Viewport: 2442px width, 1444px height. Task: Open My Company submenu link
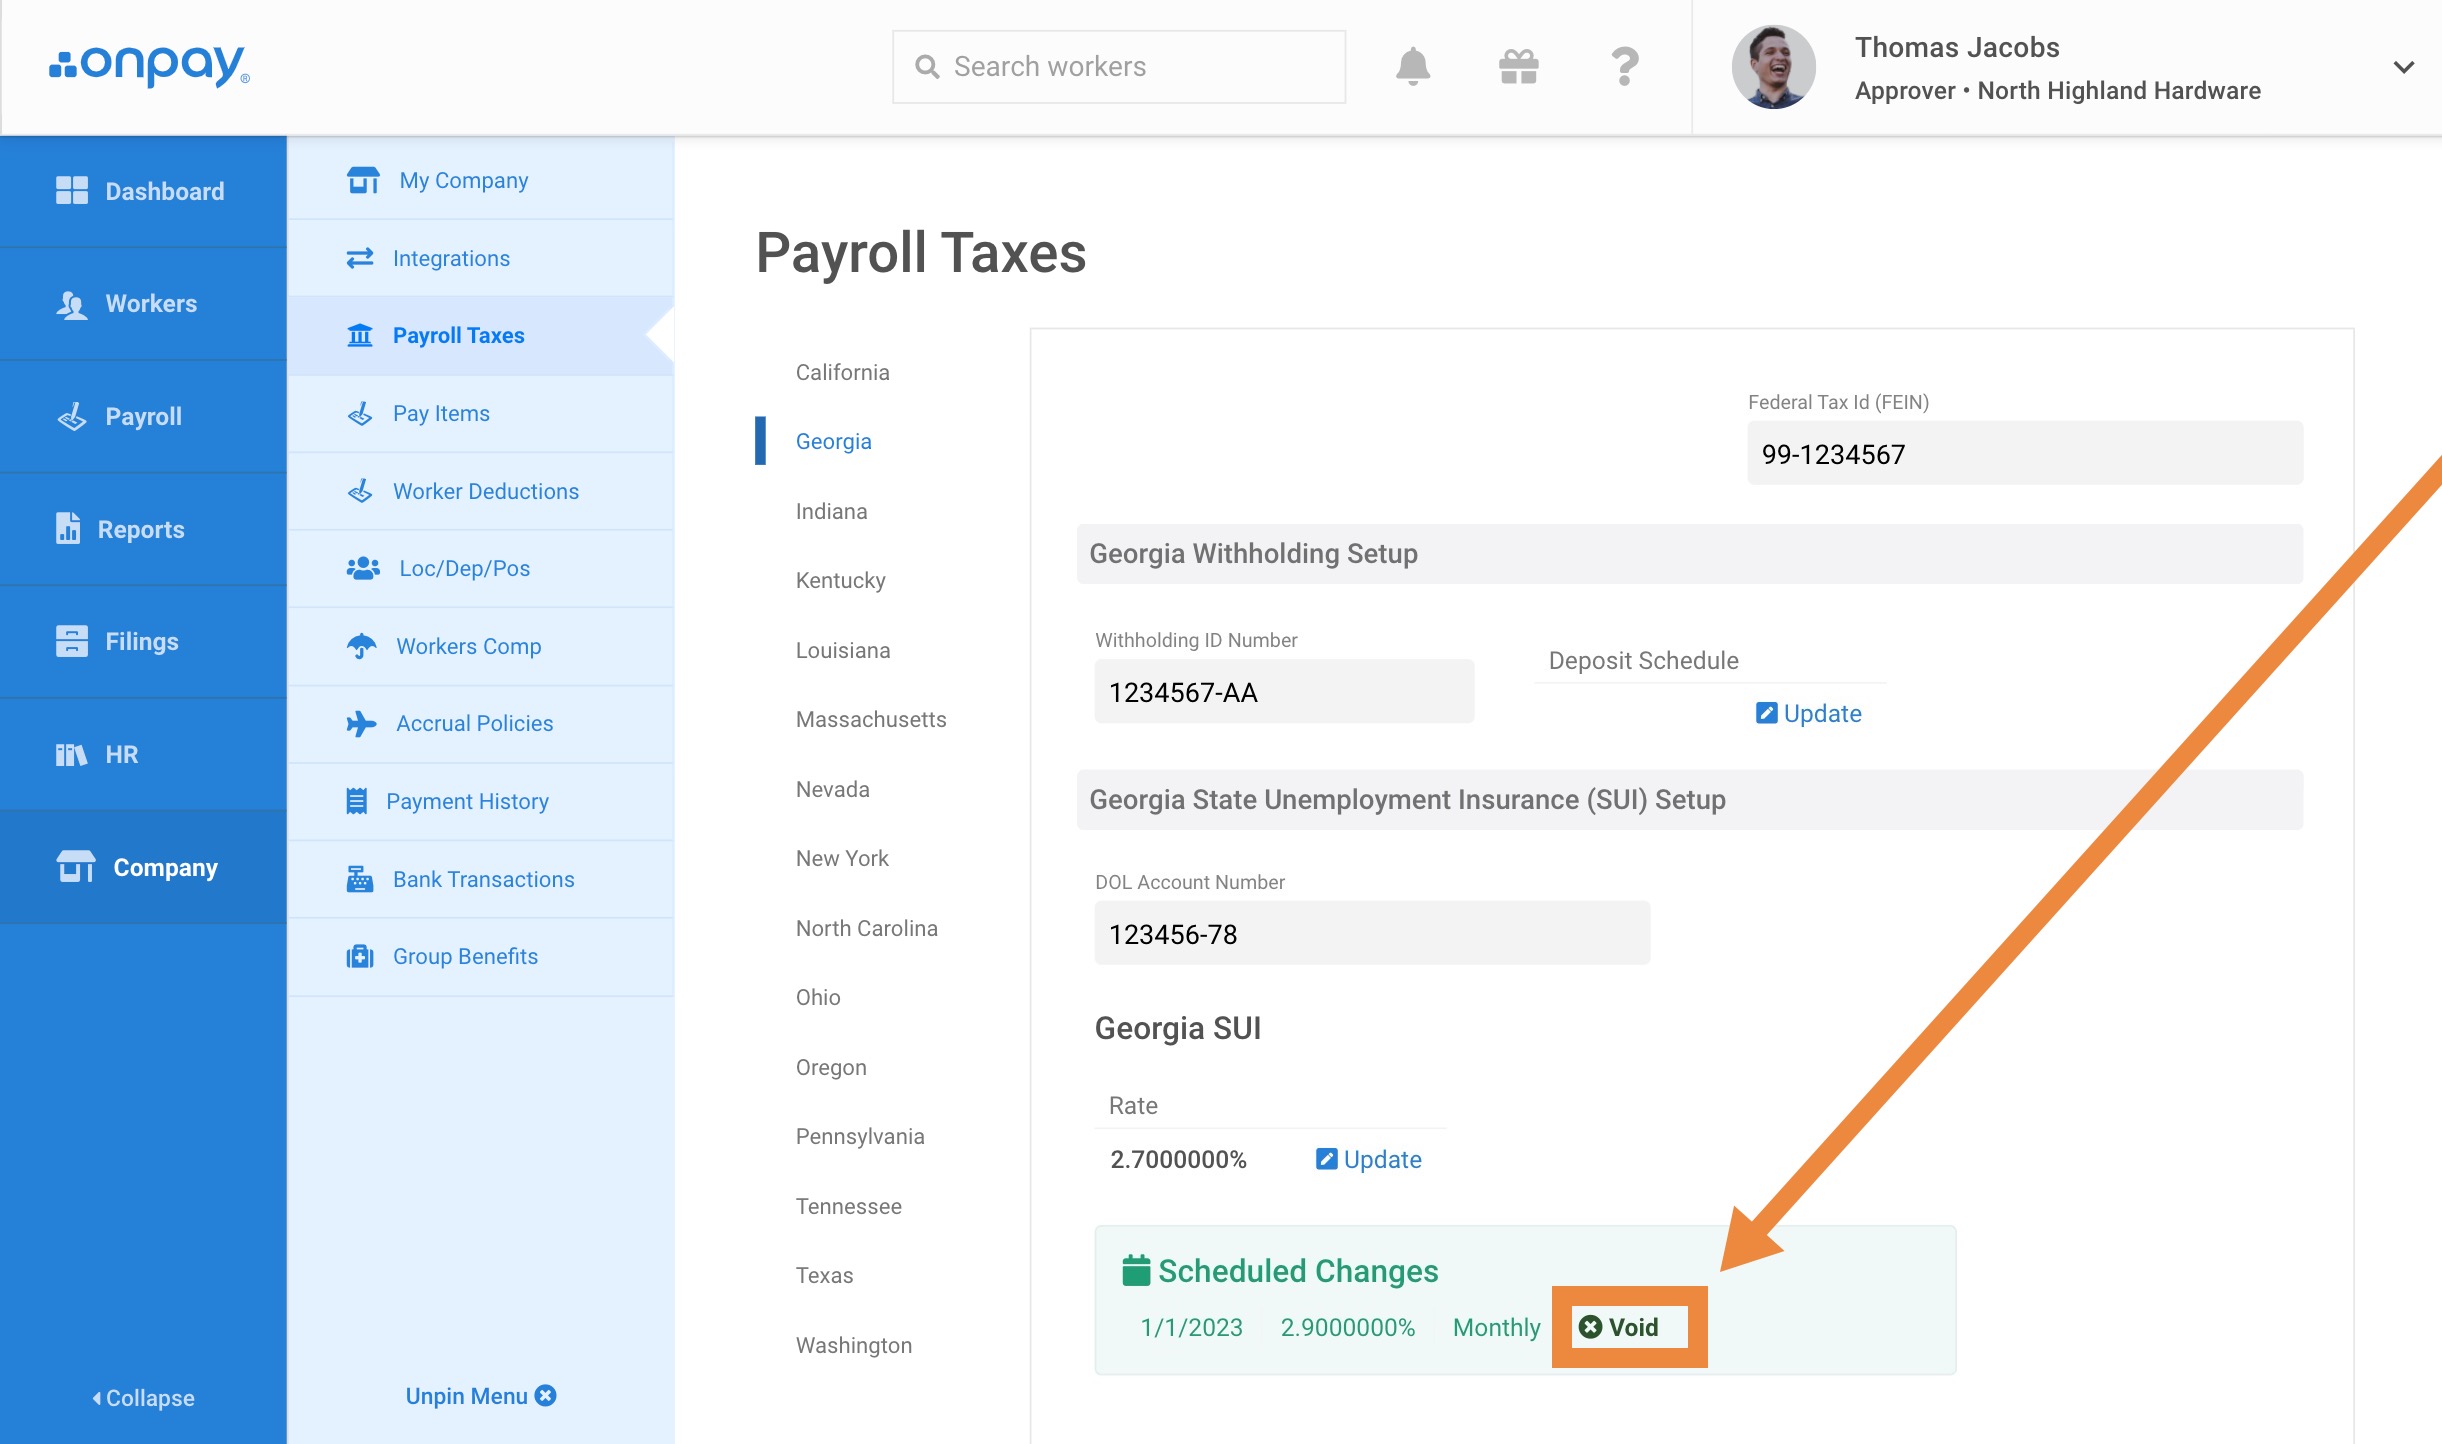[464, 181]
